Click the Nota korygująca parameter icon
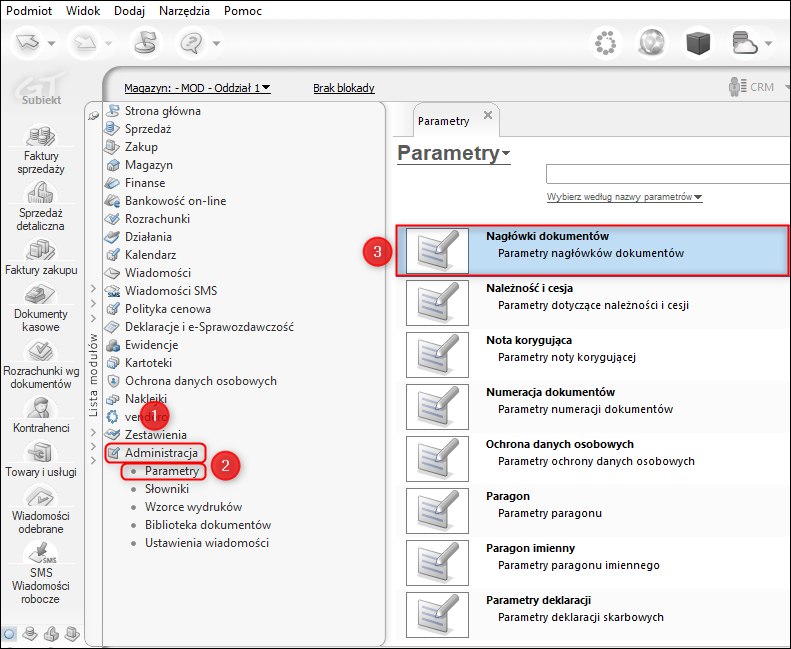 437,355
